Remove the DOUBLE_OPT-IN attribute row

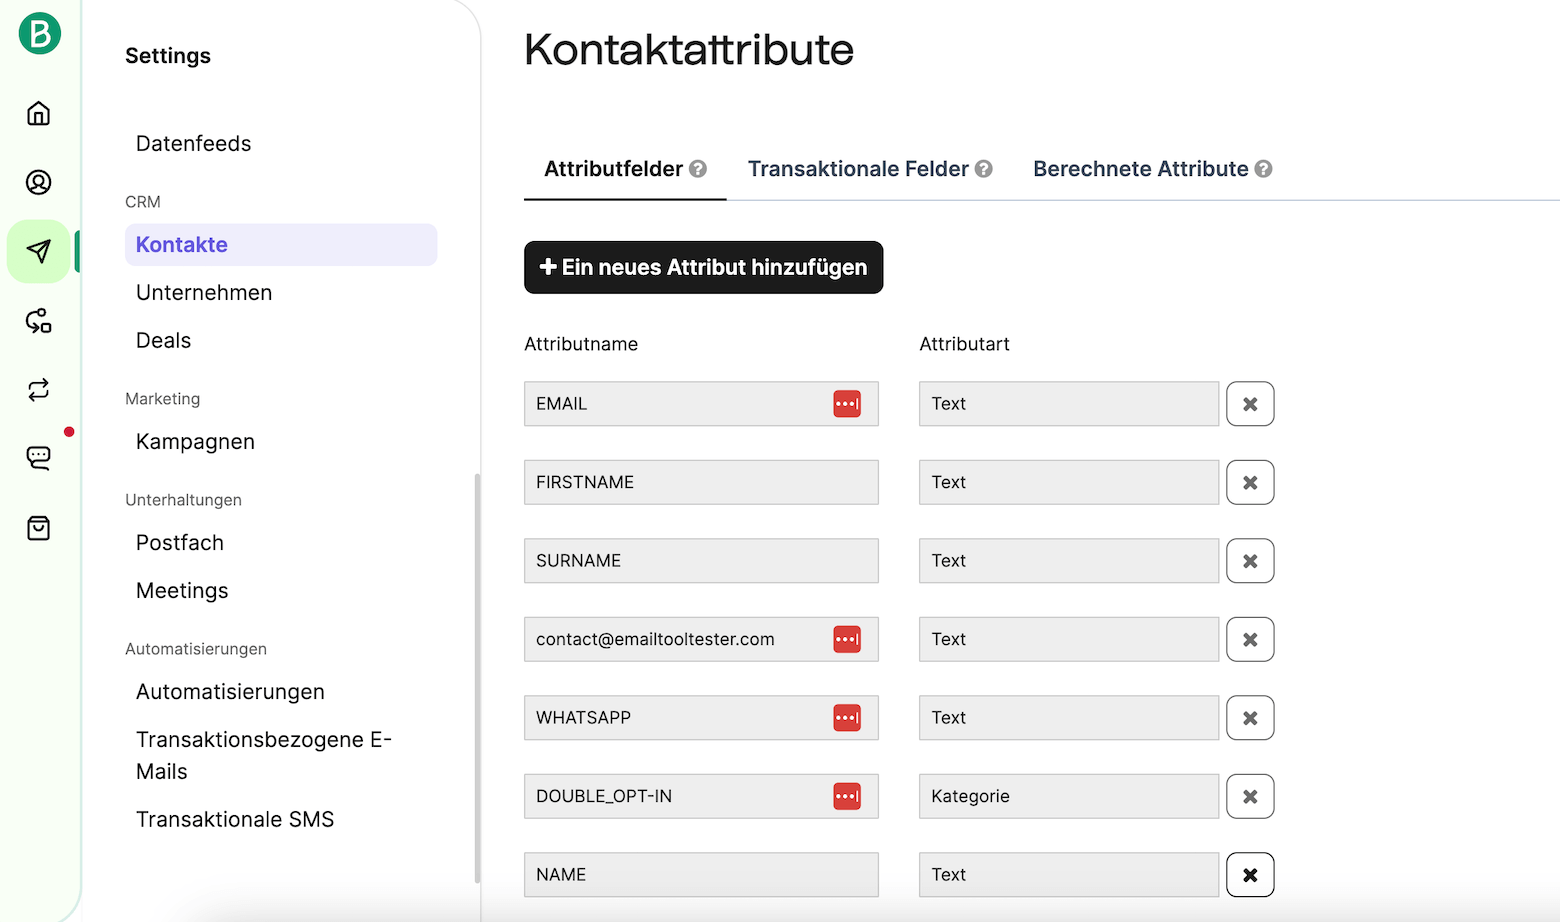click(x=1250, y=797)
